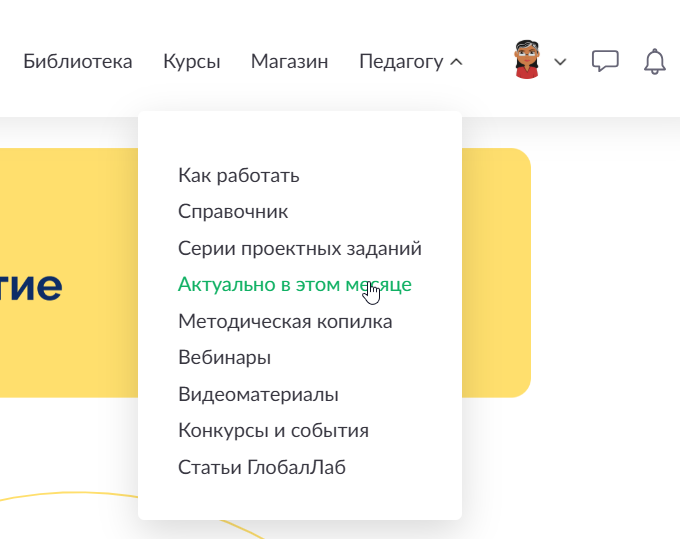Go to Курсы page

(192, 62)
